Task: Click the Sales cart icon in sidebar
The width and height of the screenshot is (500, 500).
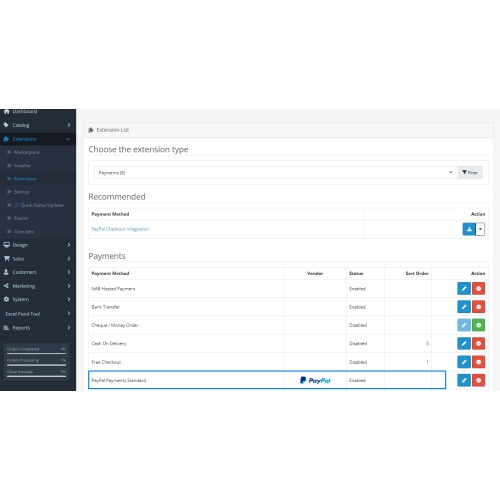Action: (6, 259)
